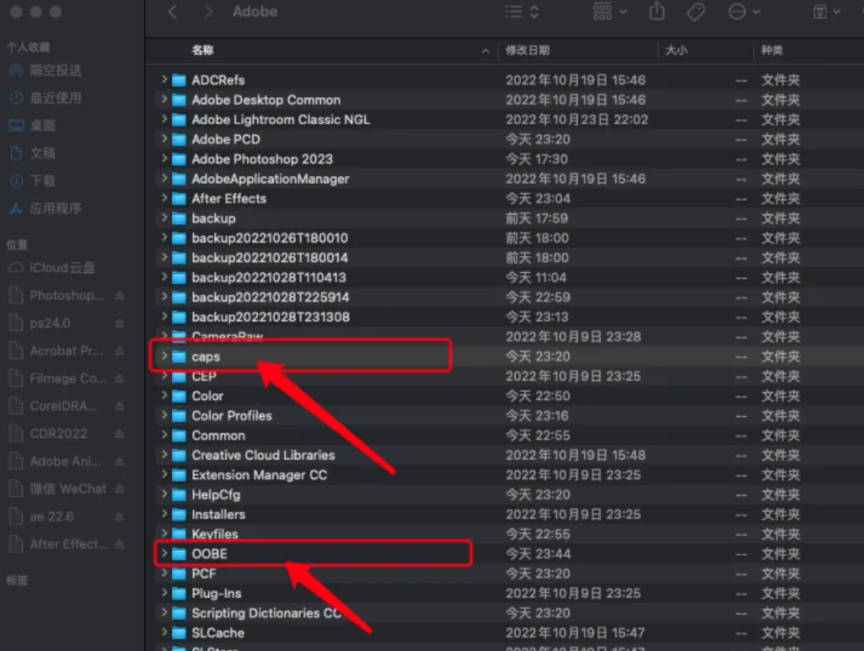Eject the Acrobat Pr... volume
This screenshot has width=864, height=651.
point(120,351)
